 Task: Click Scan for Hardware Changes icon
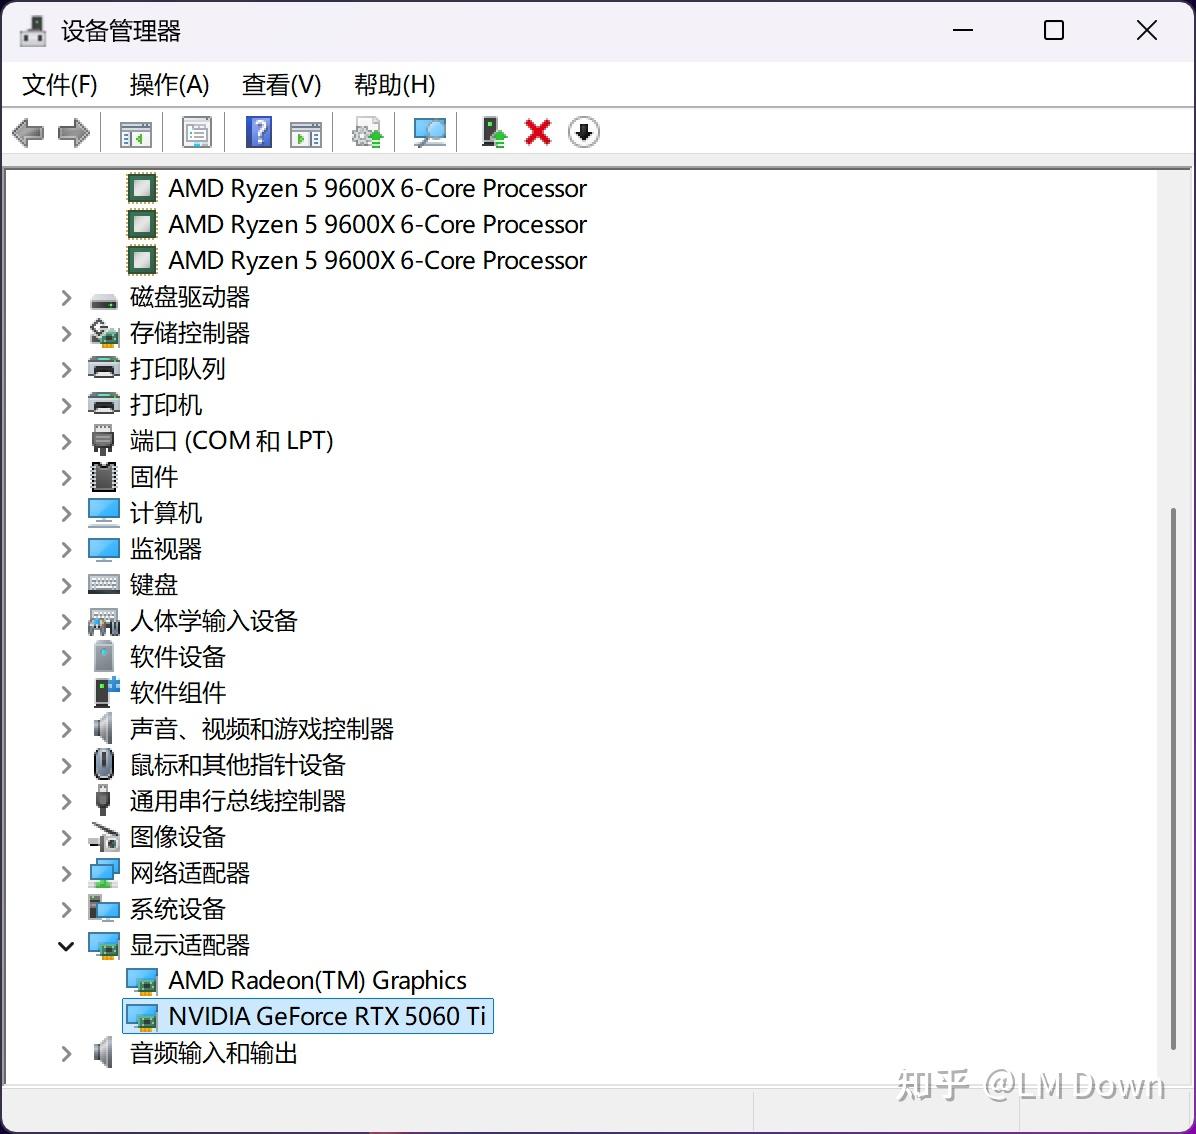(x=429, y=132)
